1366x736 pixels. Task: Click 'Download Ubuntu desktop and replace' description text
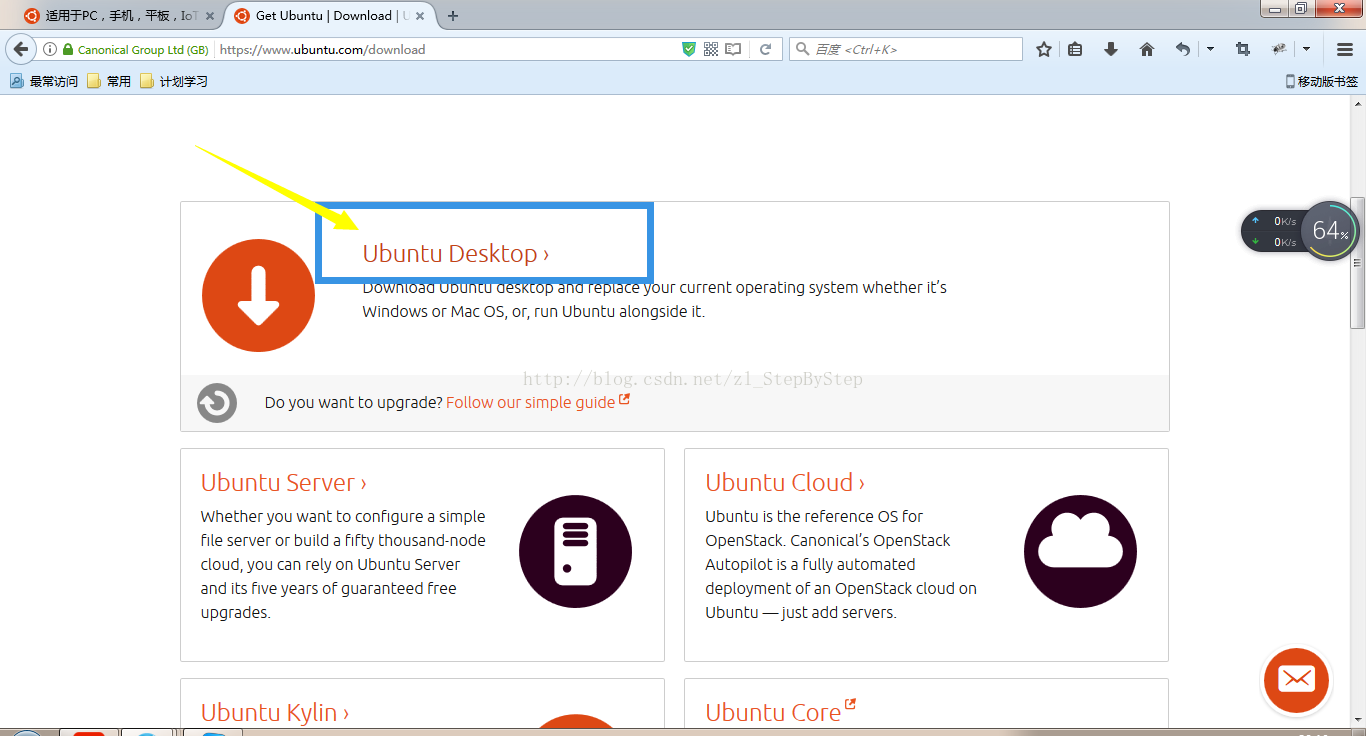point(654,299)
